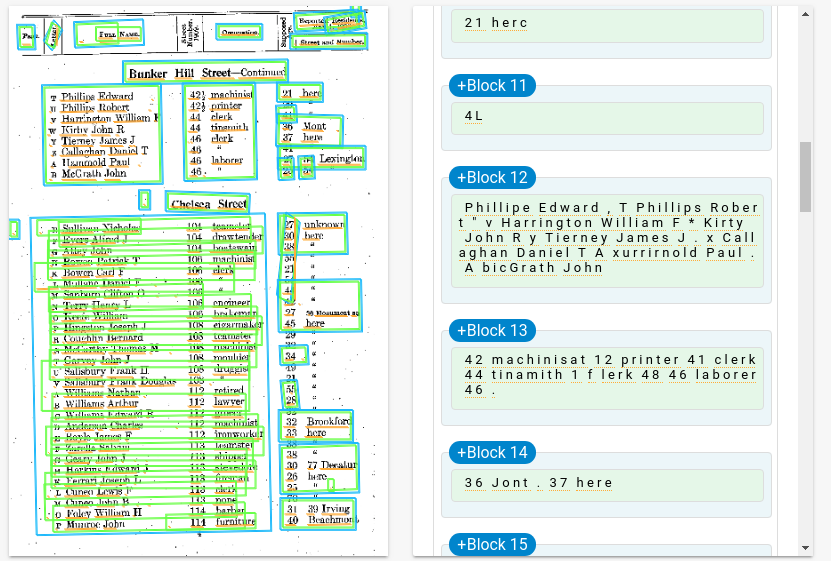The height and width of the screenshot is (561, 831).
Task: Select the '4L' text in Block 11
Action: tap(607, 118)
